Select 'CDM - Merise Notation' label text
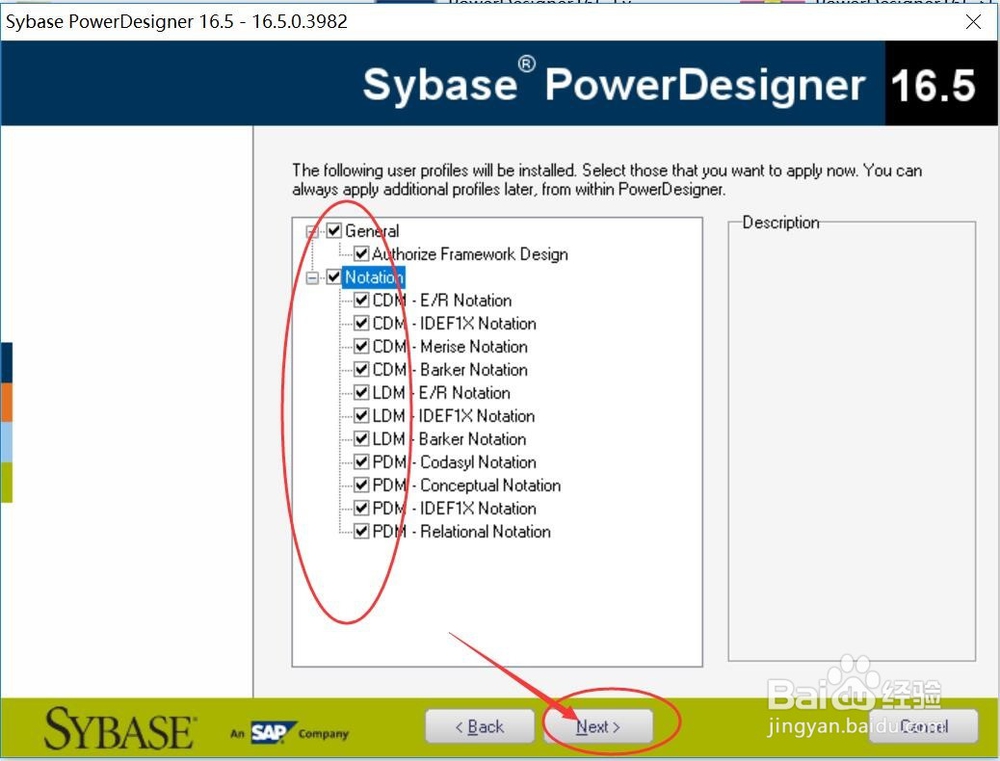The image size is (1000, 761). [450, 346]
